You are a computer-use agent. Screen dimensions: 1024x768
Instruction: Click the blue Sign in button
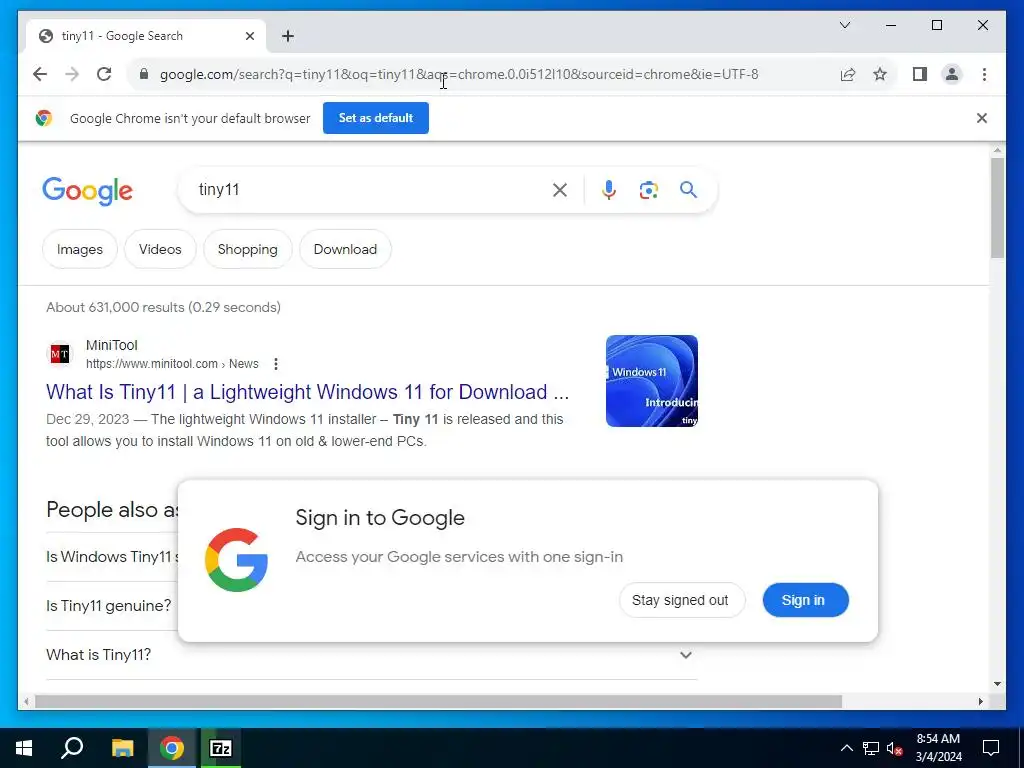pos(805,600)
